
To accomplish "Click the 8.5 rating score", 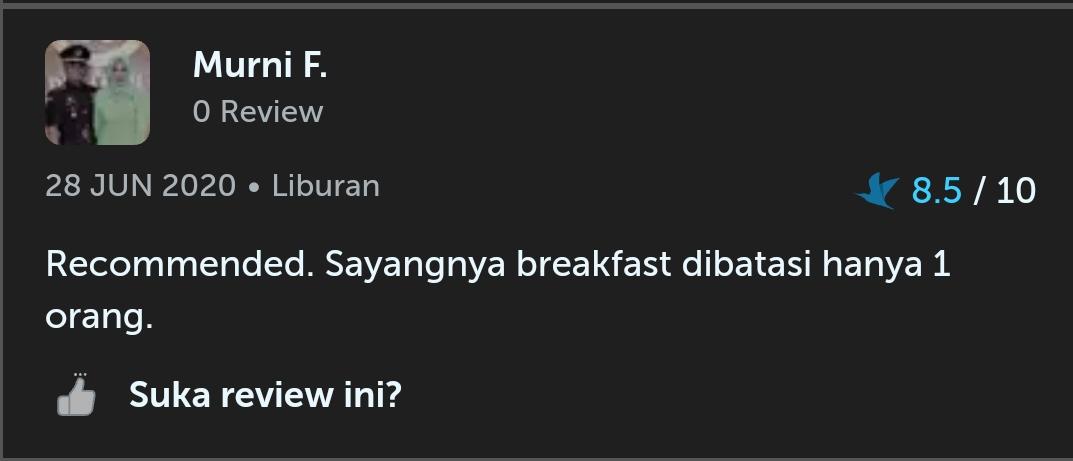I will tap(937, 191).
